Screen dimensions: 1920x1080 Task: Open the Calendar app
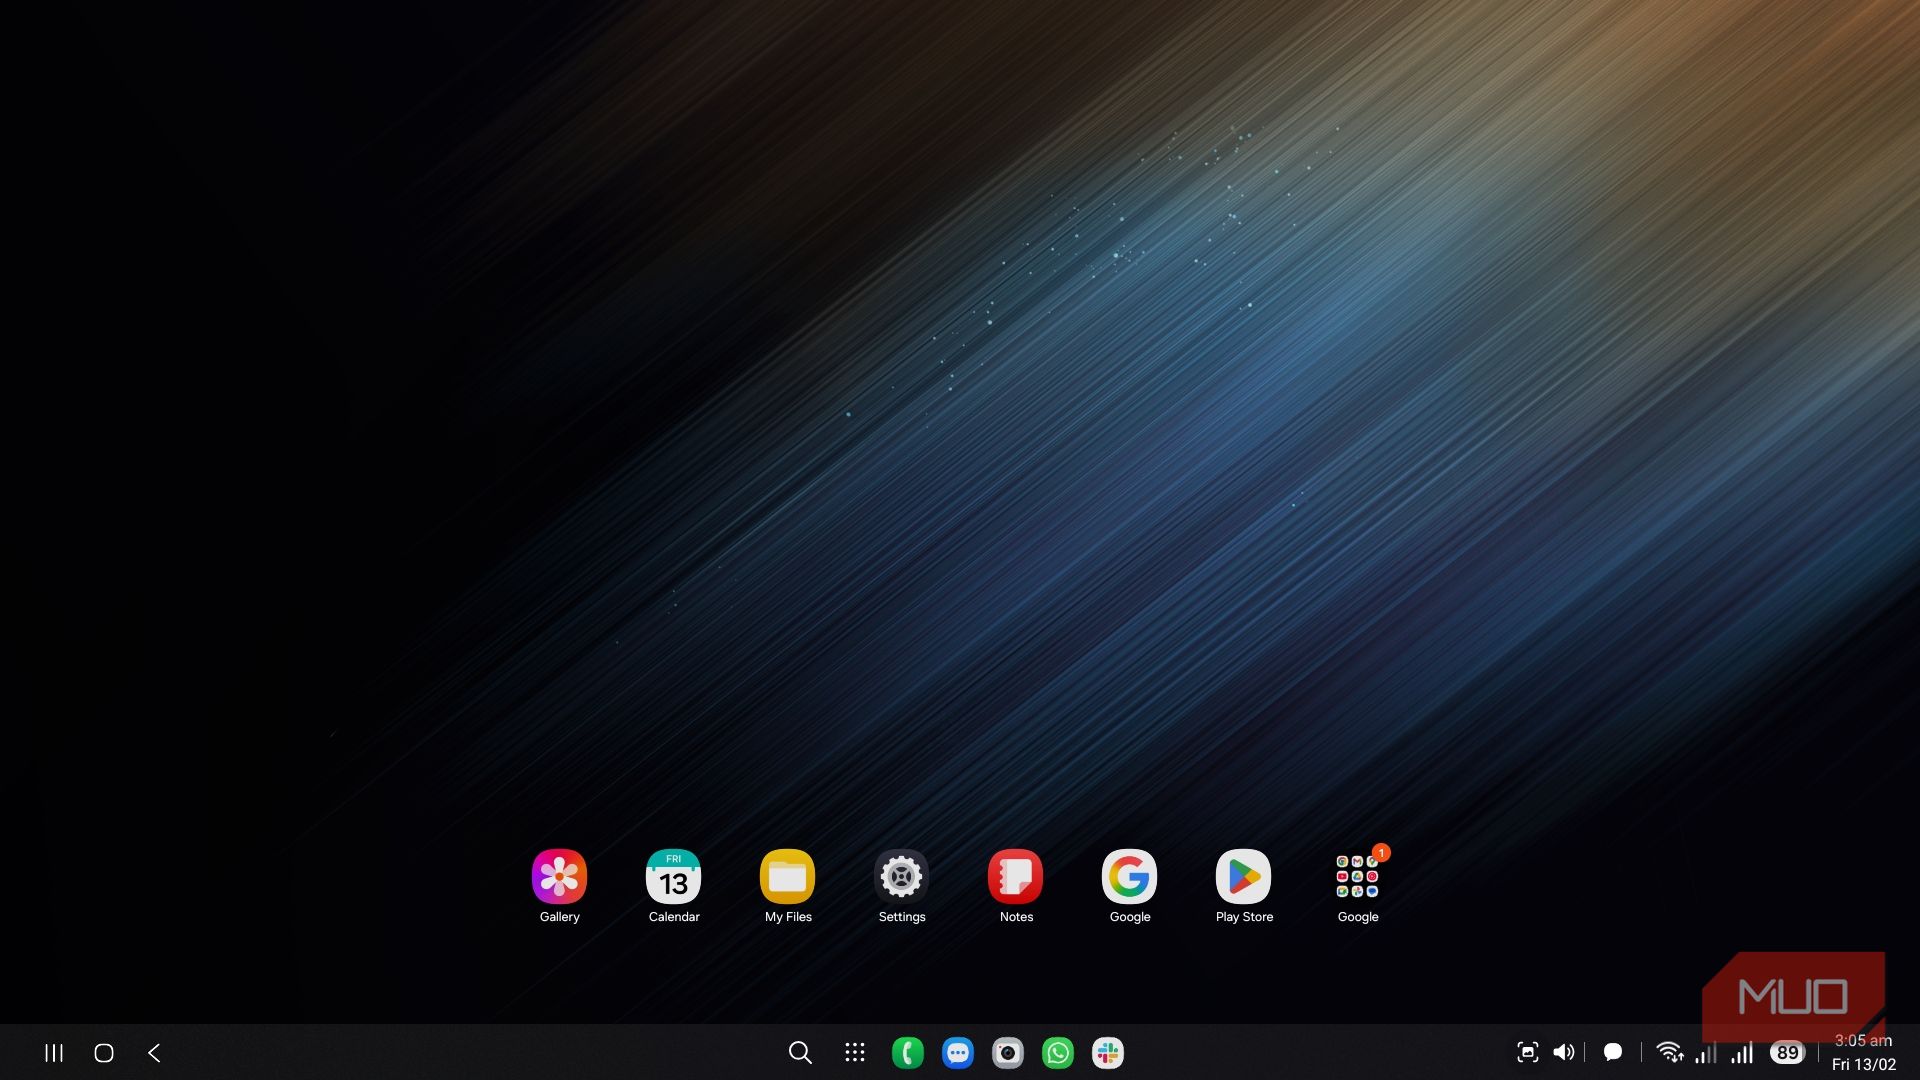pyautogui.click(x=673, y=877)
